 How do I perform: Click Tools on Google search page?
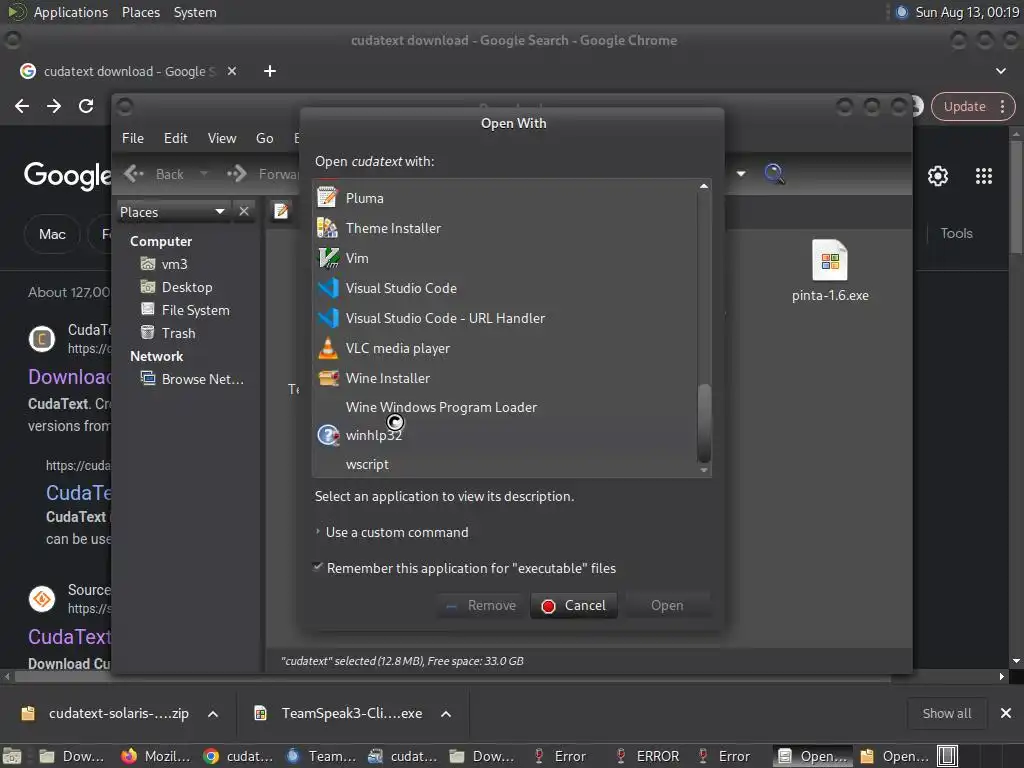tap(956, 233)
